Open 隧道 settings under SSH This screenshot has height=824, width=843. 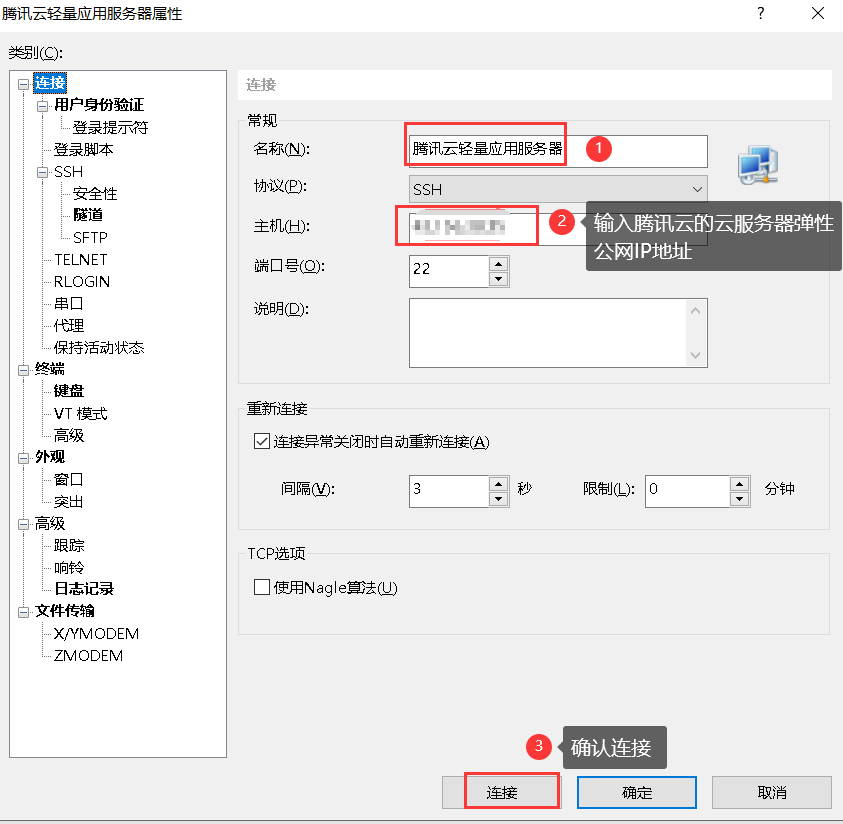click(88, 215)
